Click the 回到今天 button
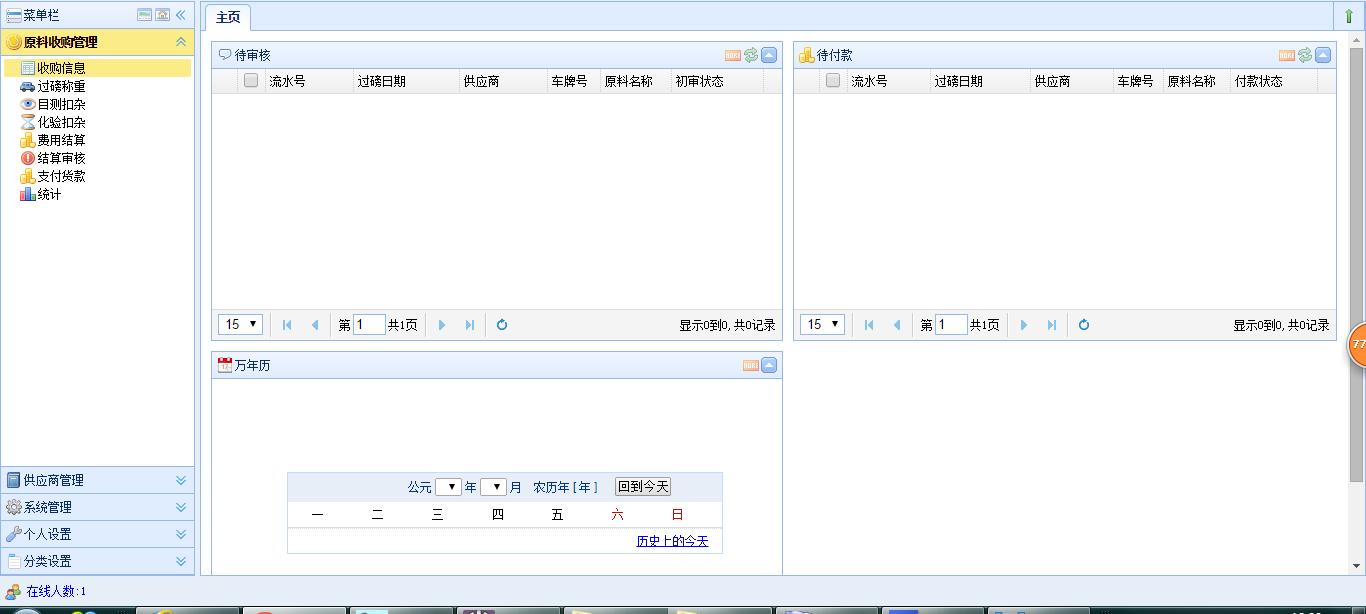 coord(643,487)
